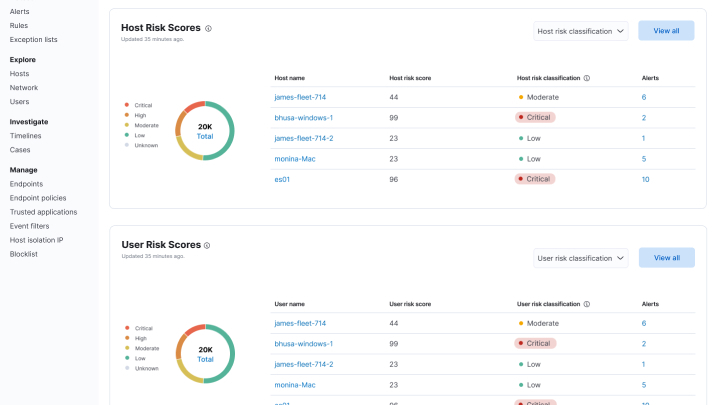Click info icon beside User Risk Scores title
The width and height of the screenshot is (720, 405).
click(208, 245)
